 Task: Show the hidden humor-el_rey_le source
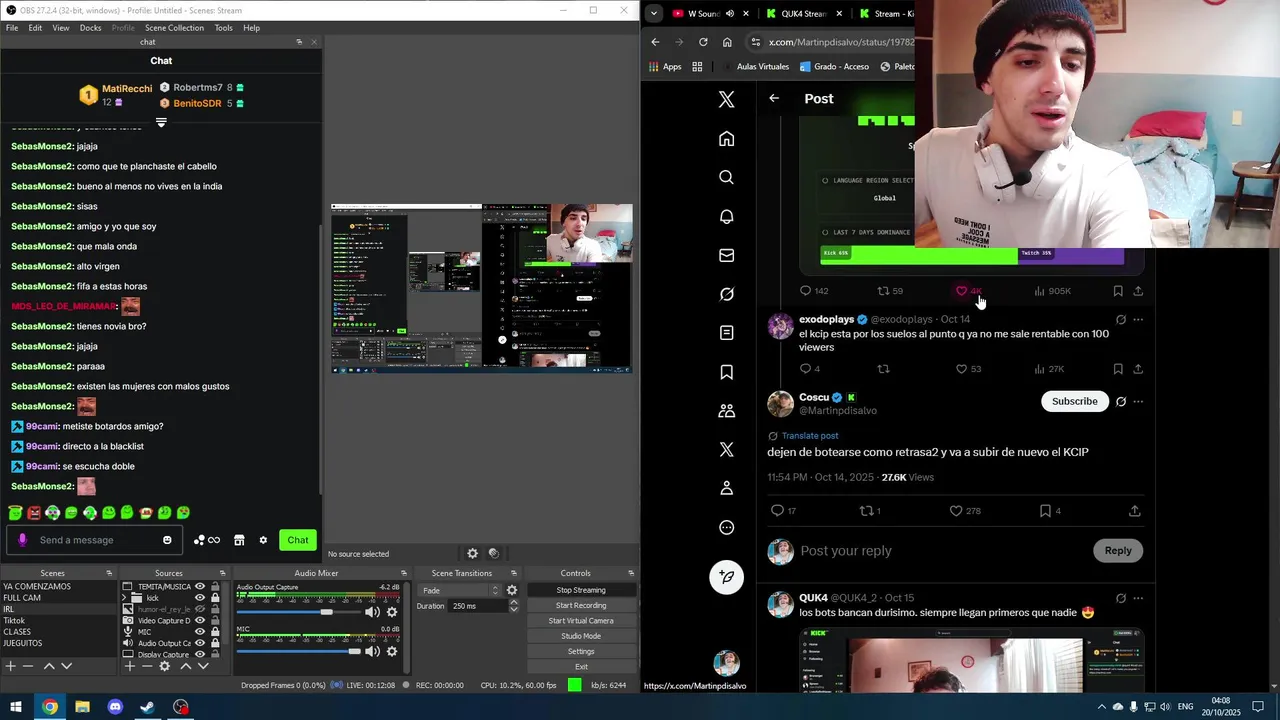pyautogui.click(x=200, y=609)
